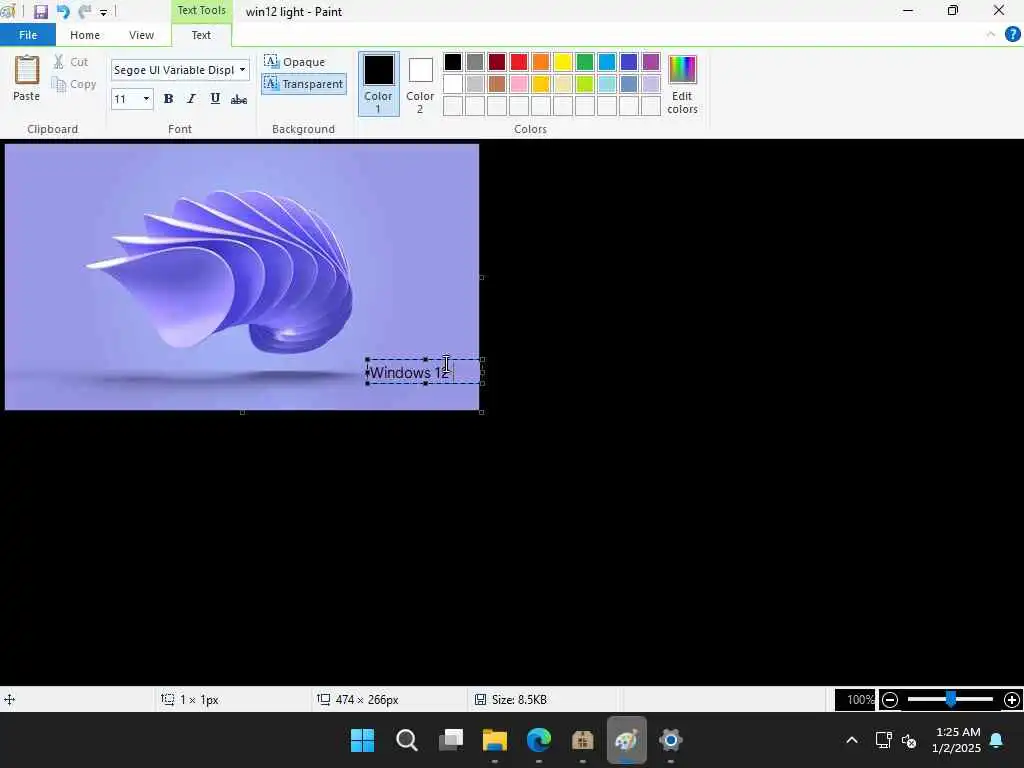
Task: Click inside the Windows 12 text box
Action: 424,372
